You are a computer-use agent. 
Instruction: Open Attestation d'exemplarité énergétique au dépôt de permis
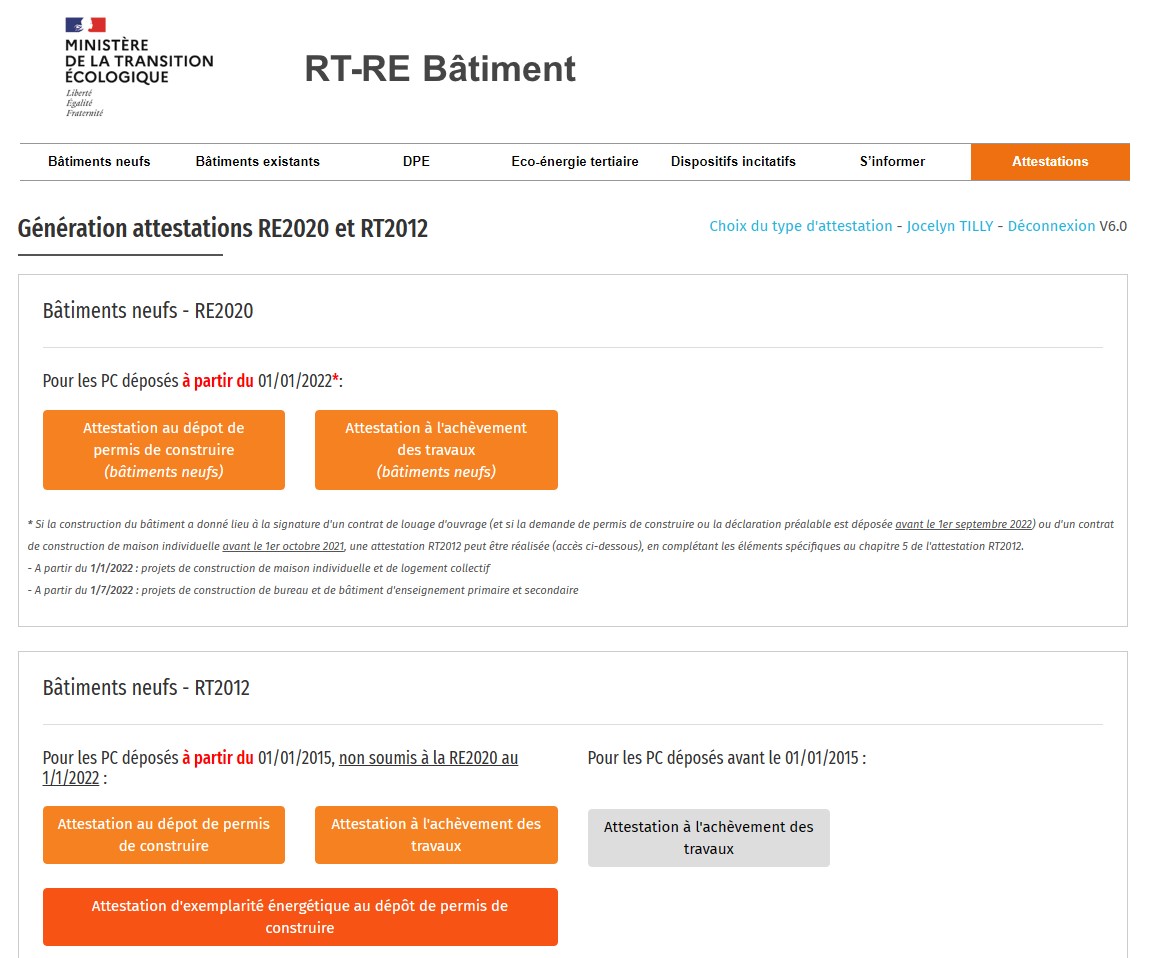point(300,917)
